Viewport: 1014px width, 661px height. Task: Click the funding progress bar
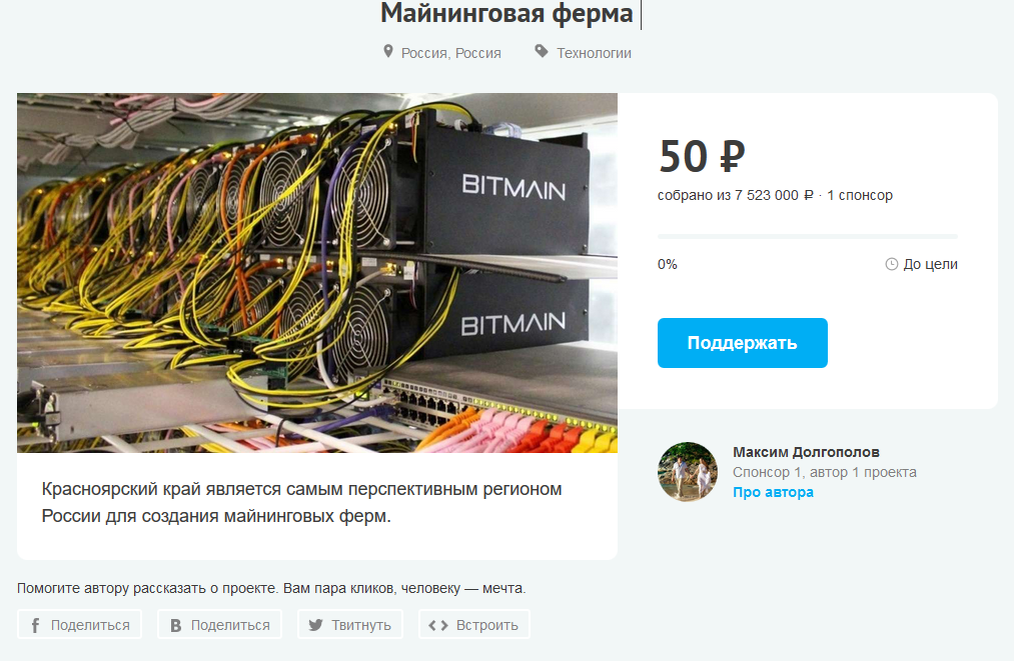tap(807, 237)
